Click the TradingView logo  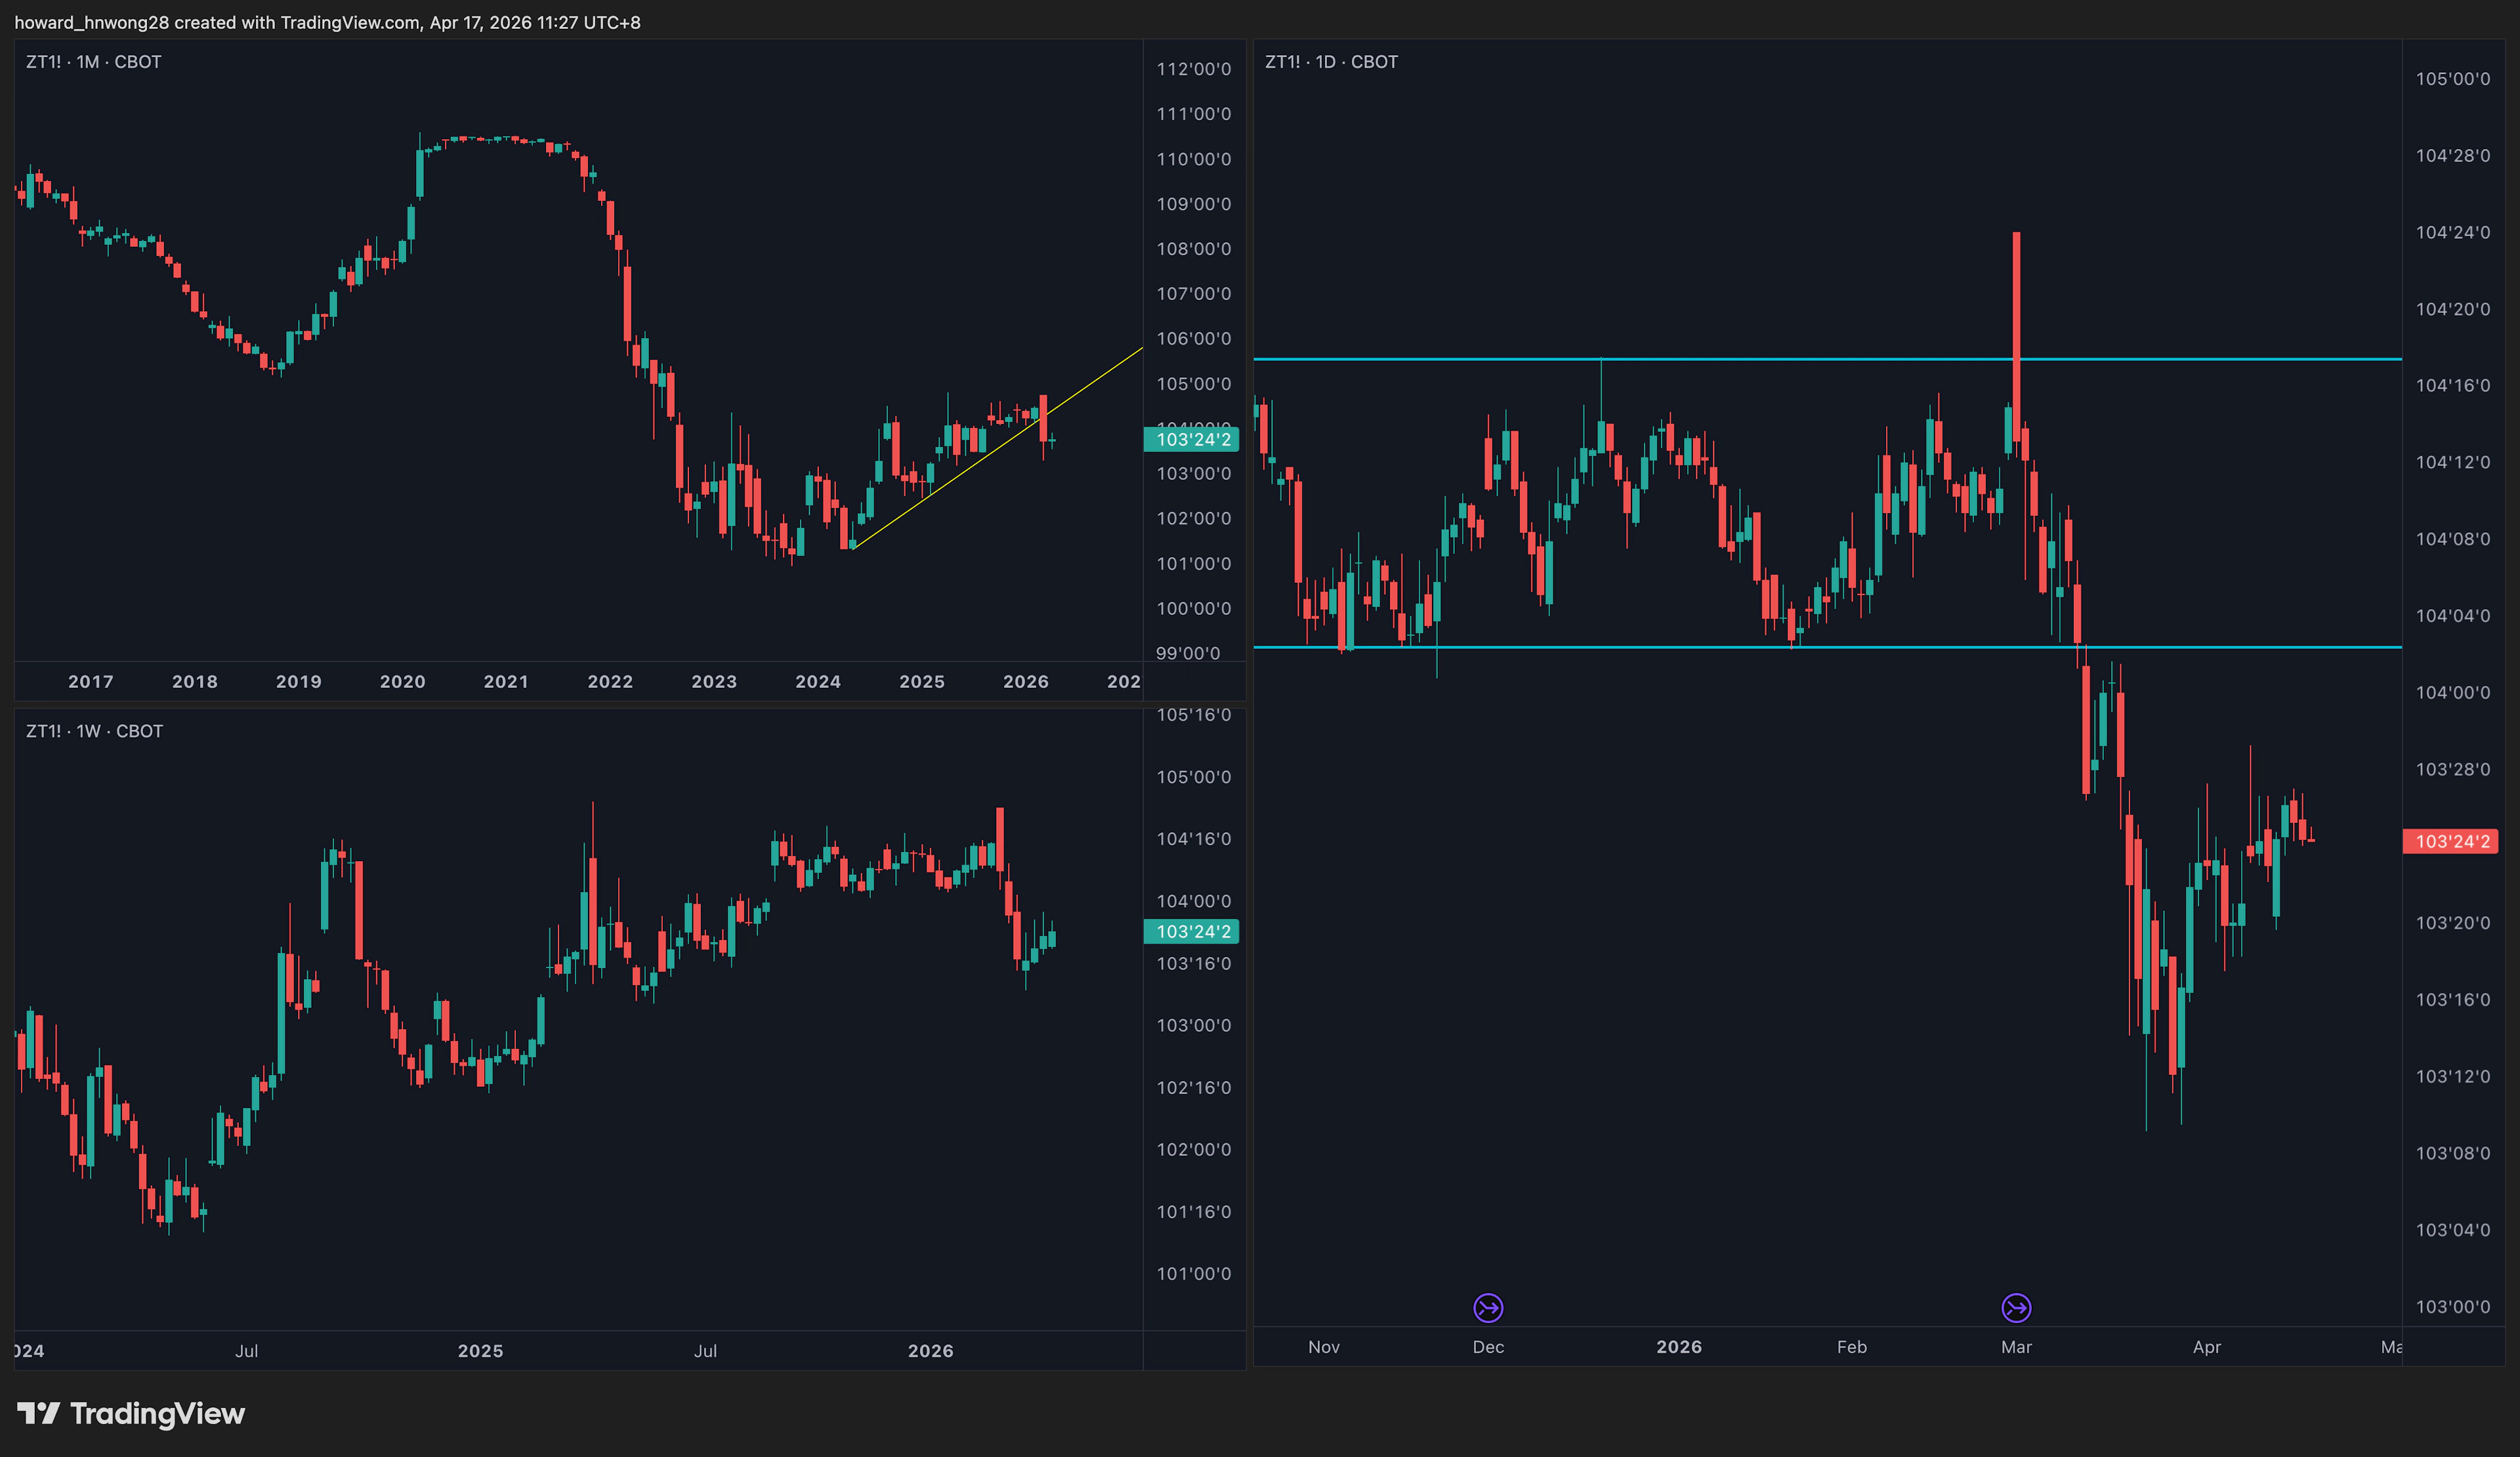pos(131,1413)
